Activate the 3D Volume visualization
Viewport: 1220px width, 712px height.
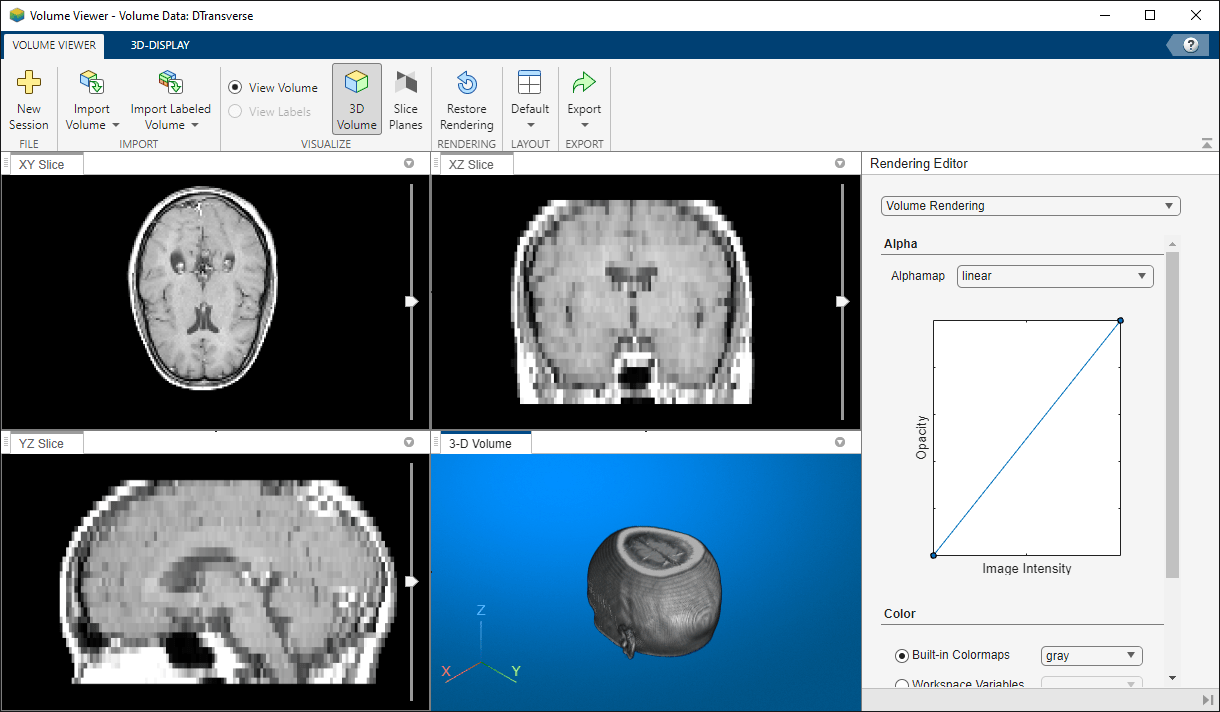pos(356,98)
